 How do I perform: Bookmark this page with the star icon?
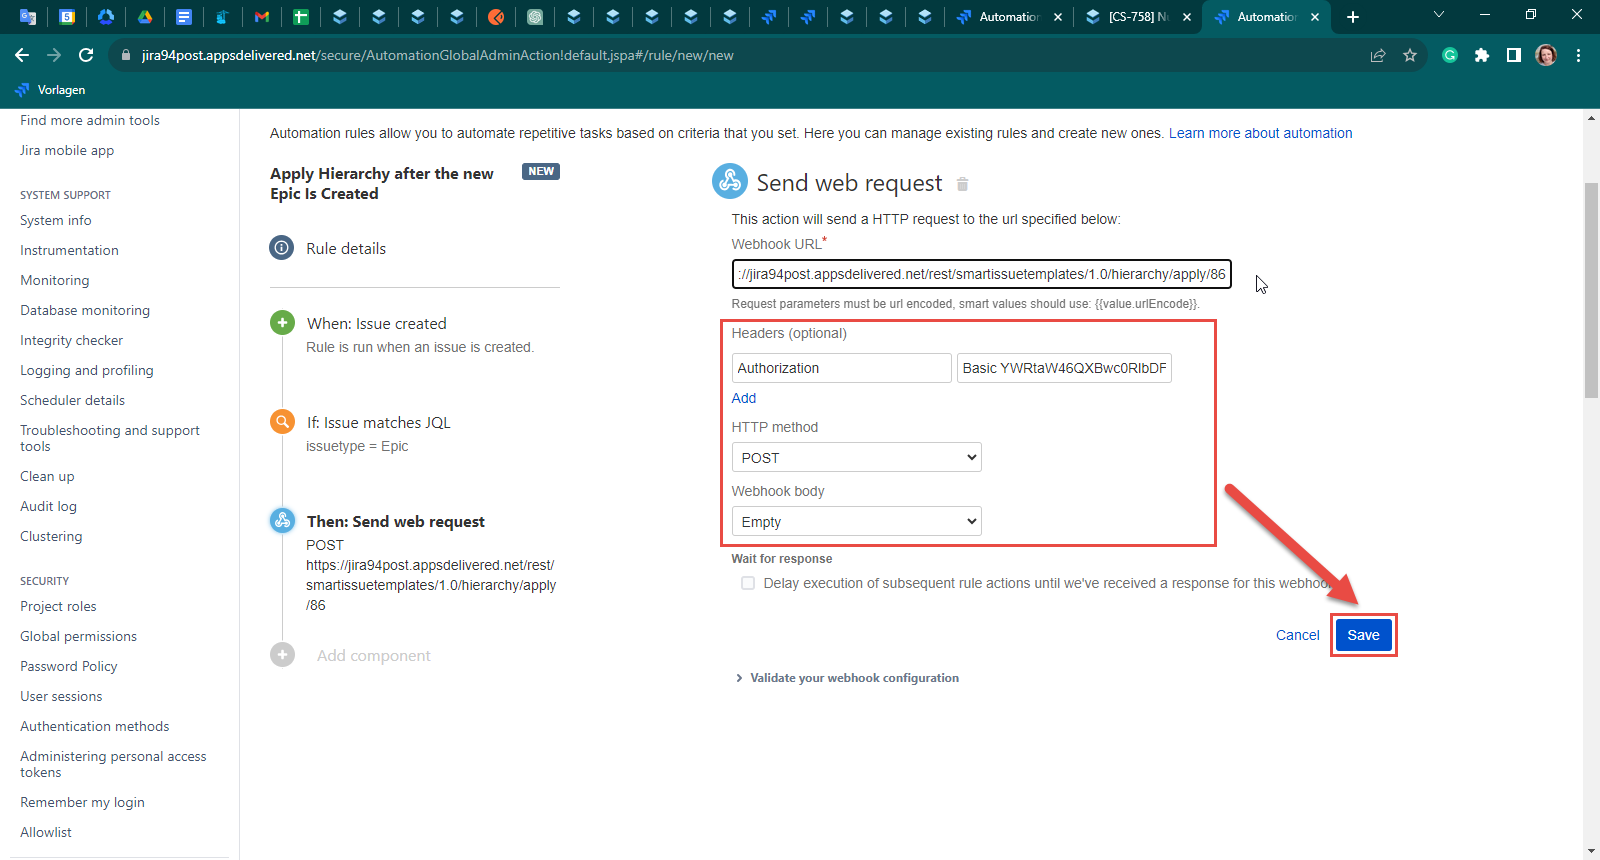coord(1410,55)
